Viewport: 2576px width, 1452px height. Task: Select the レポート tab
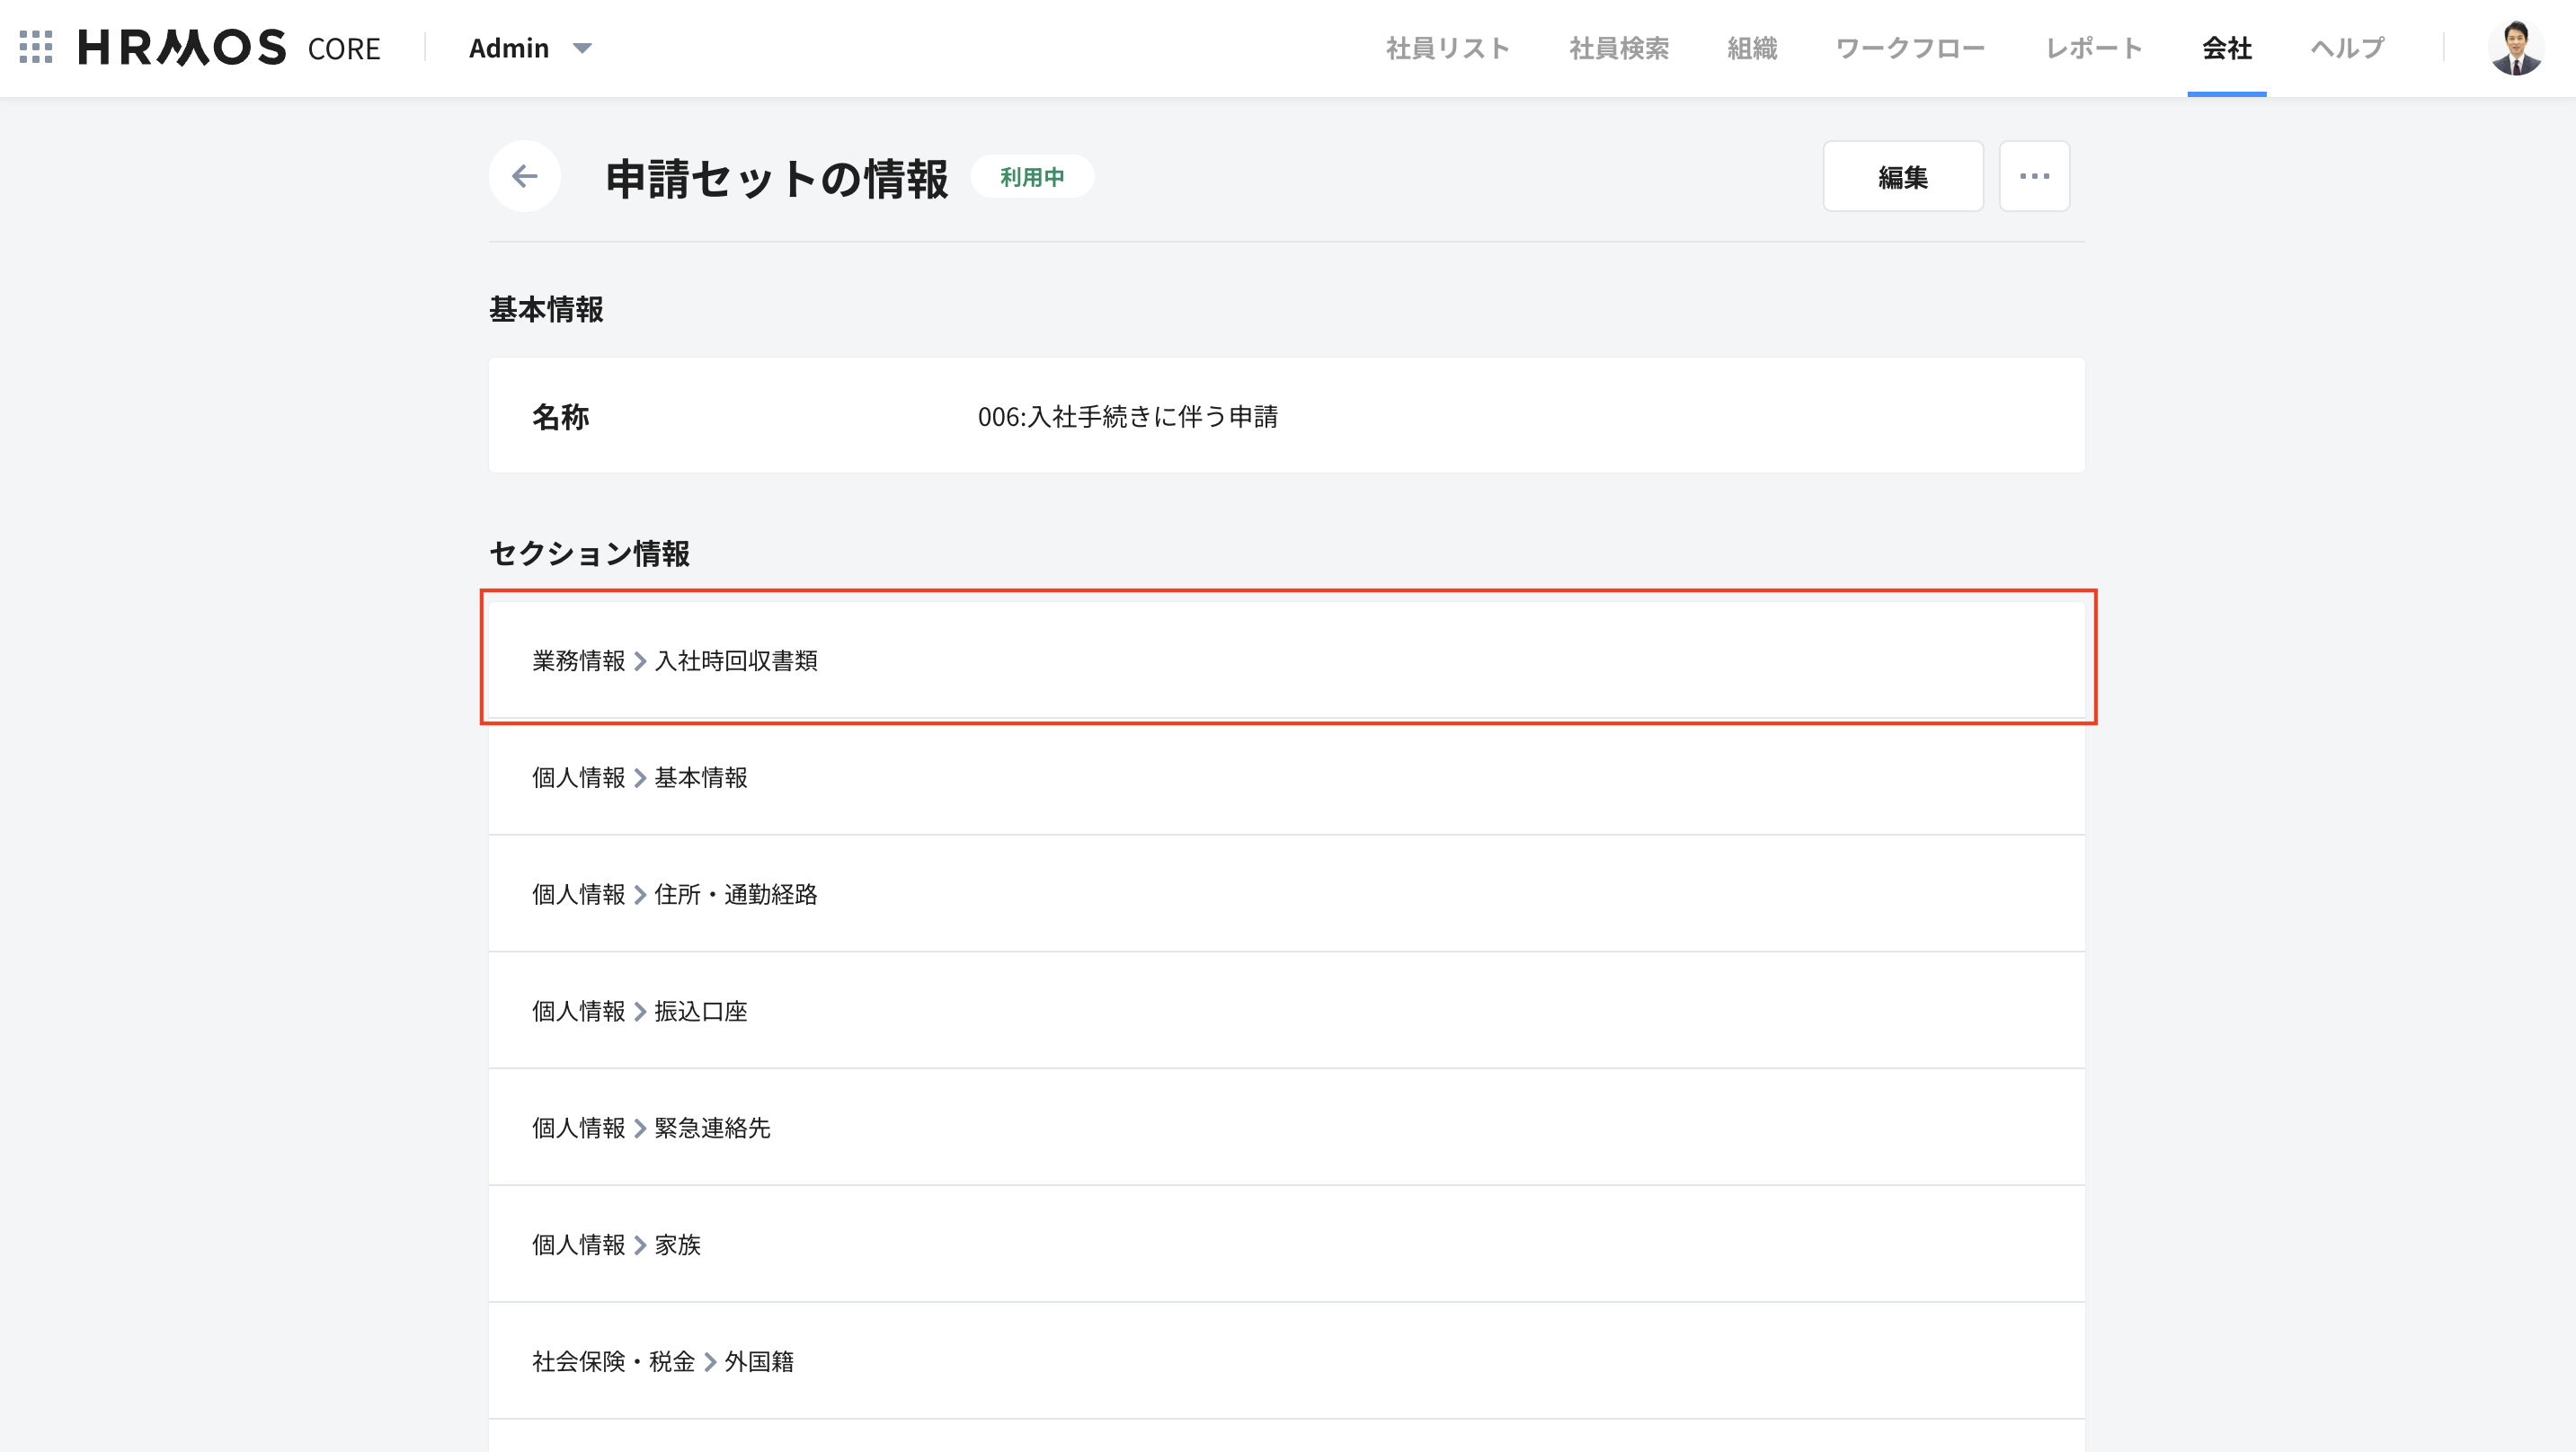(2093, 48)
